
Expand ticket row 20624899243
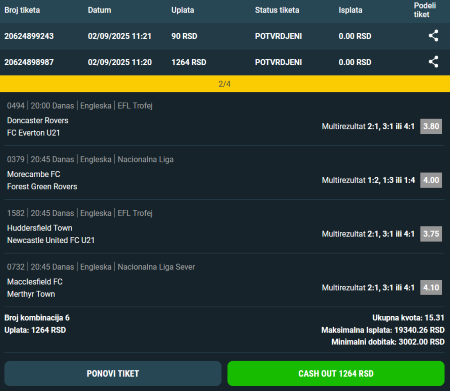tap(225, 36)
